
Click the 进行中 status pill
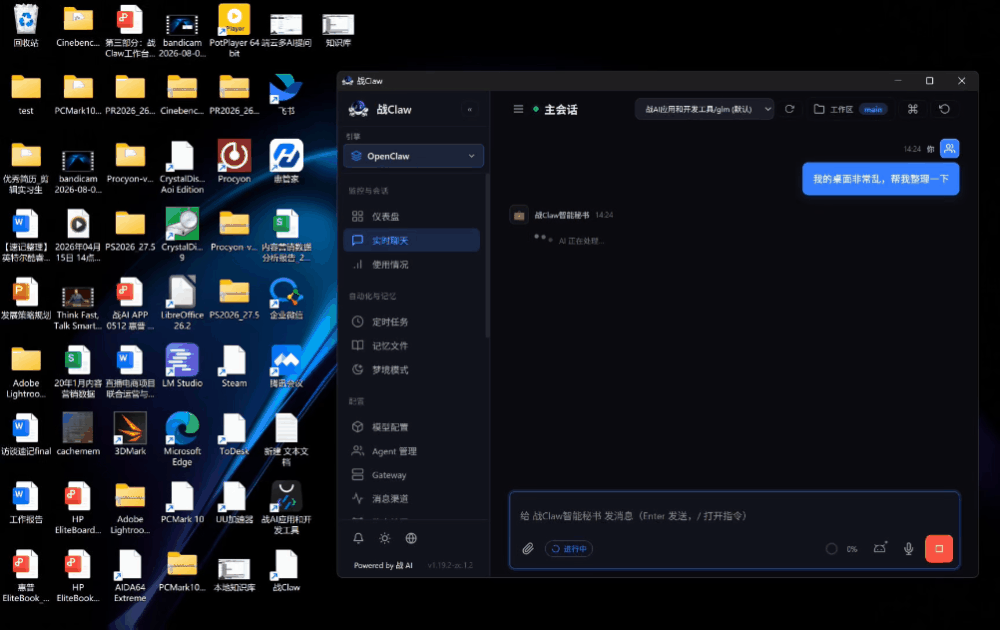pyautogui.click(x=569, y=548)
